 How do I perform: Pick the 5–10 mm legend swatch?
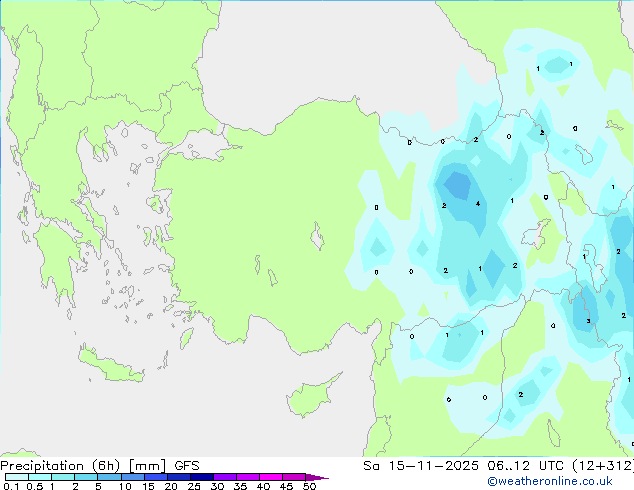(x=109, y=477)
